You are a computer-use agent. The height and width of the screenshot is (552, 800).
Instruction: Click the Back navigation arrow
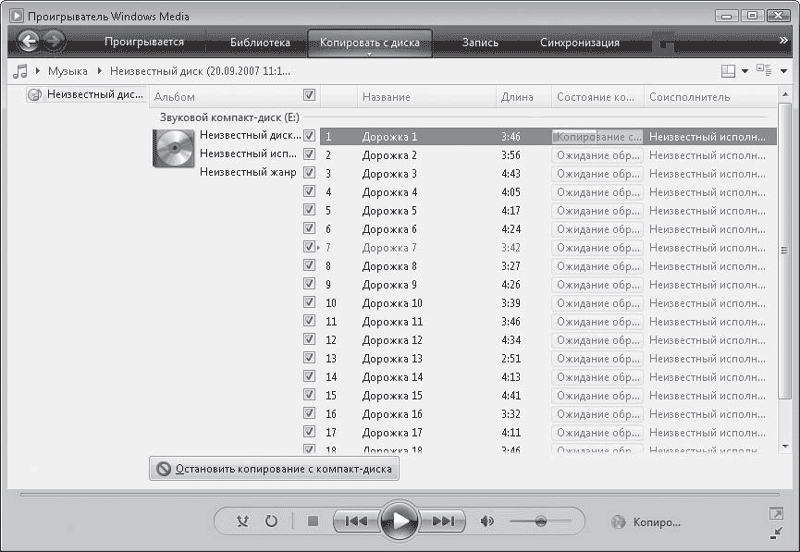tap(29, 42)
